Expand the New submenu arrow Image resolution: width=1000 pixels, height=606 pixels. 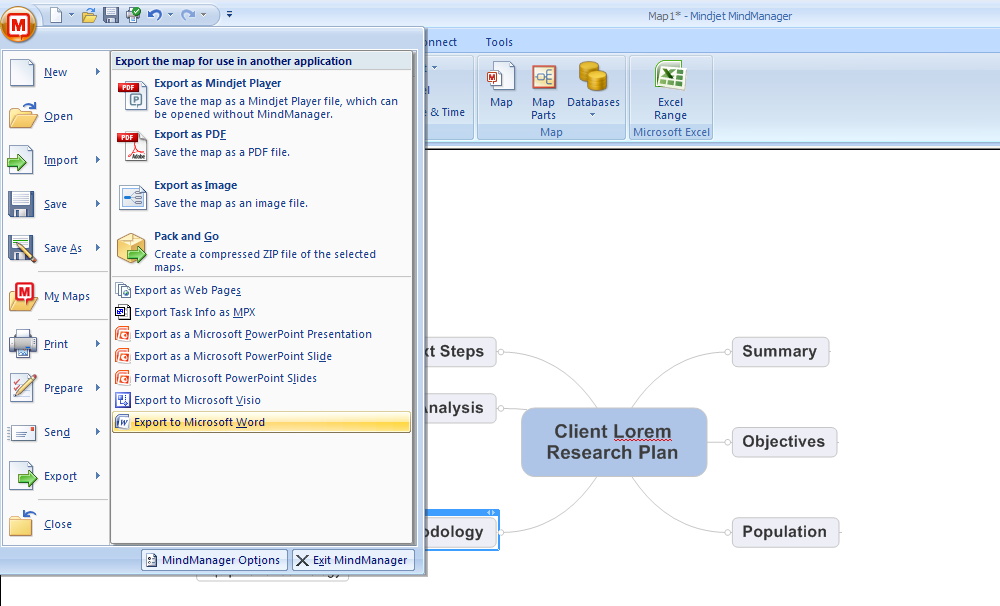[98, 71]
